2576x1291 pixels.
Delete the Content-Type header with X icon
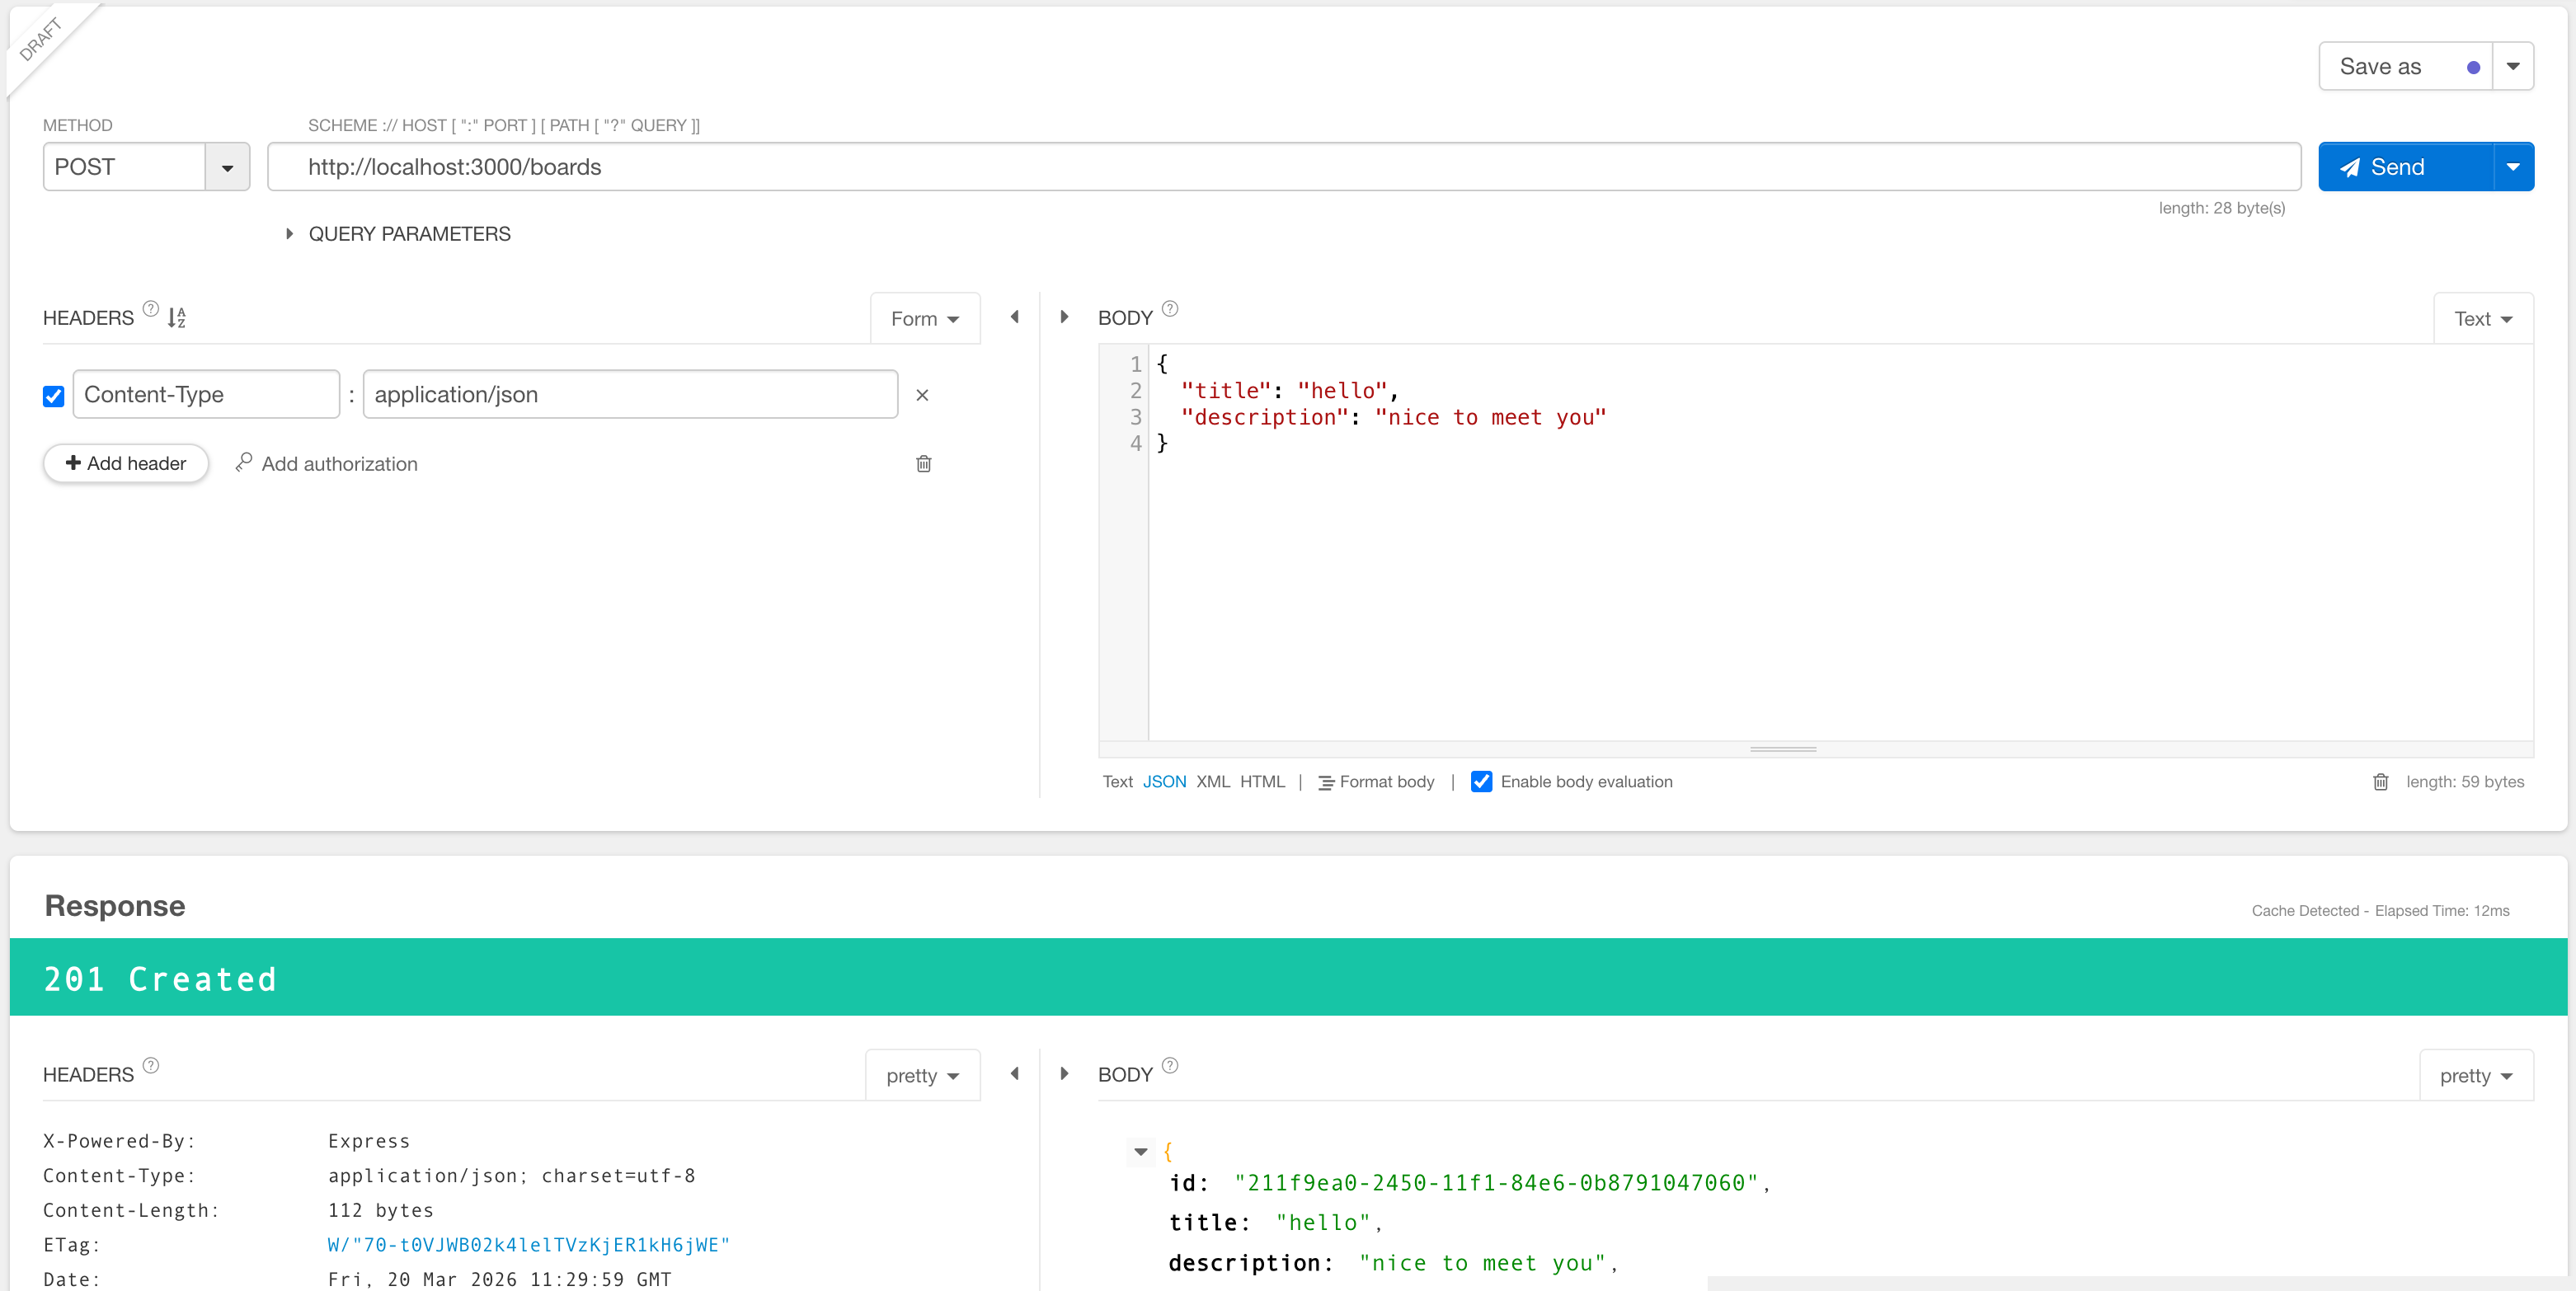click(x=922, y=395)
